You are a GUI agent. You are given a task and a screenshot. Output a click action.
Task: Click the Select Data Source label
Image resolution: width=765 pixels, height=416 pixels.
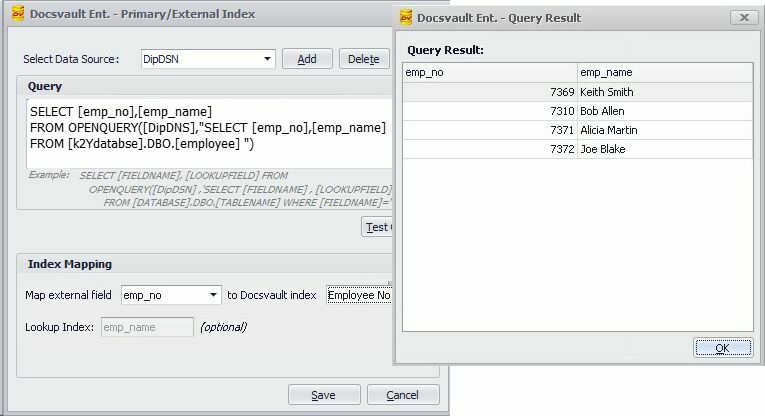coord(71,59)
